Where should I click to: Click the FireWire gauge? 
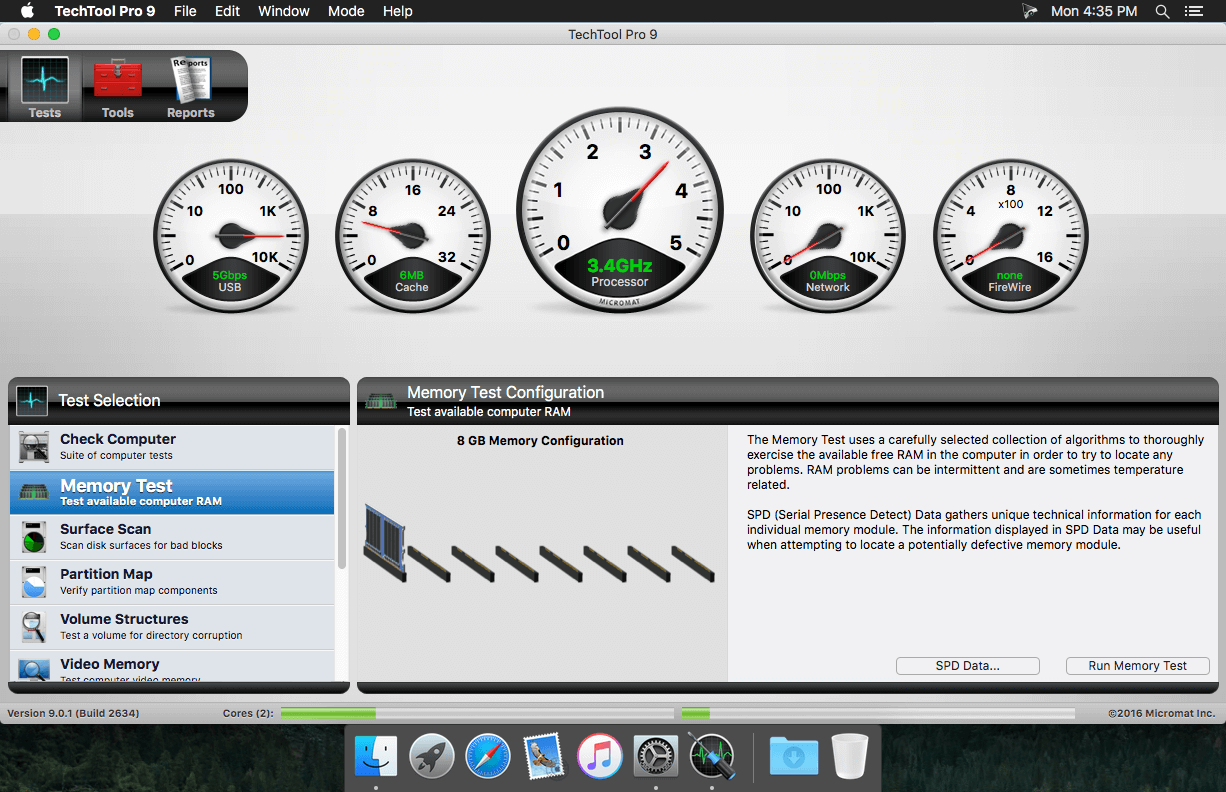(1010, 237)
